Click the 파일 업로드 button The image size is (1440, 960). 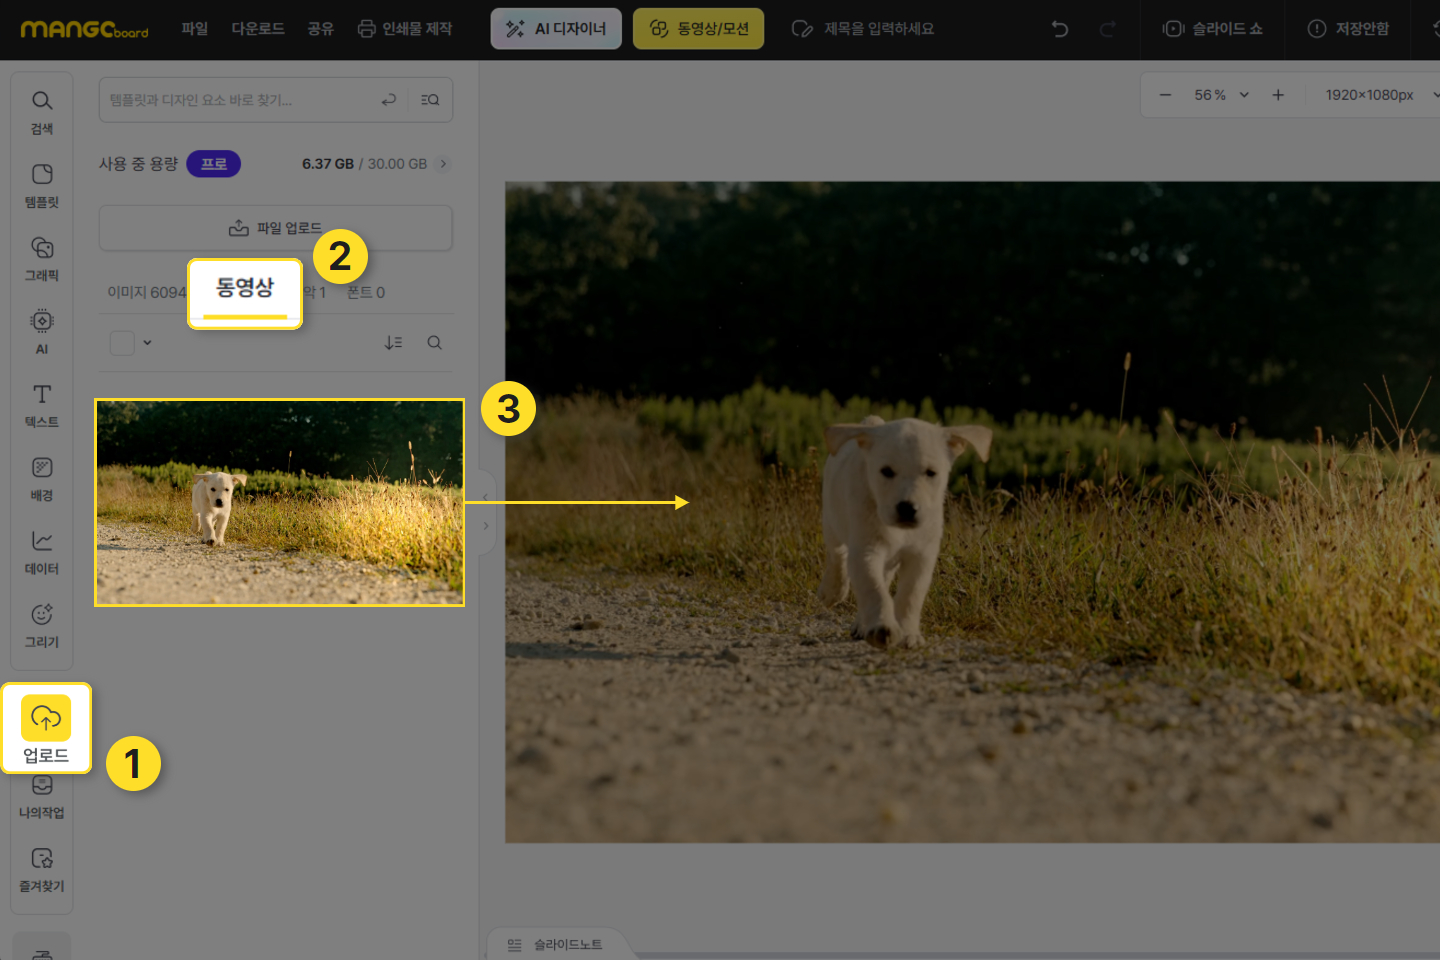pos(275,228)
